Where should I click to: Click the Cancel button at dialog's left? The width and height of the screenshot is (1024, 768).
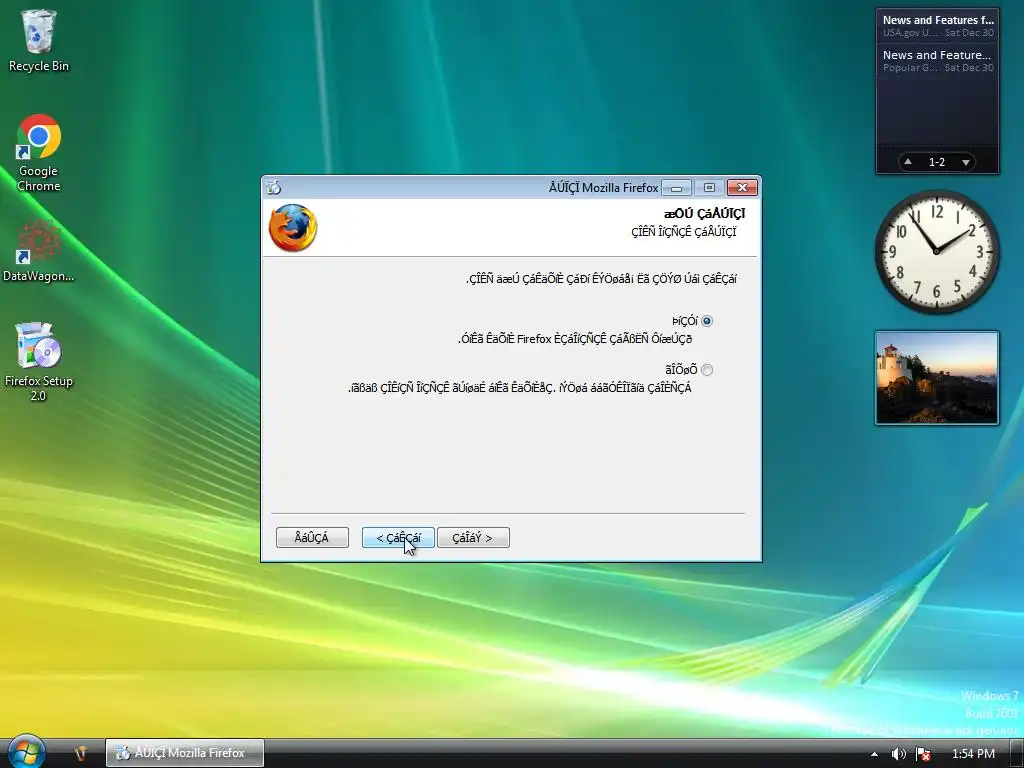pos(312,537)
